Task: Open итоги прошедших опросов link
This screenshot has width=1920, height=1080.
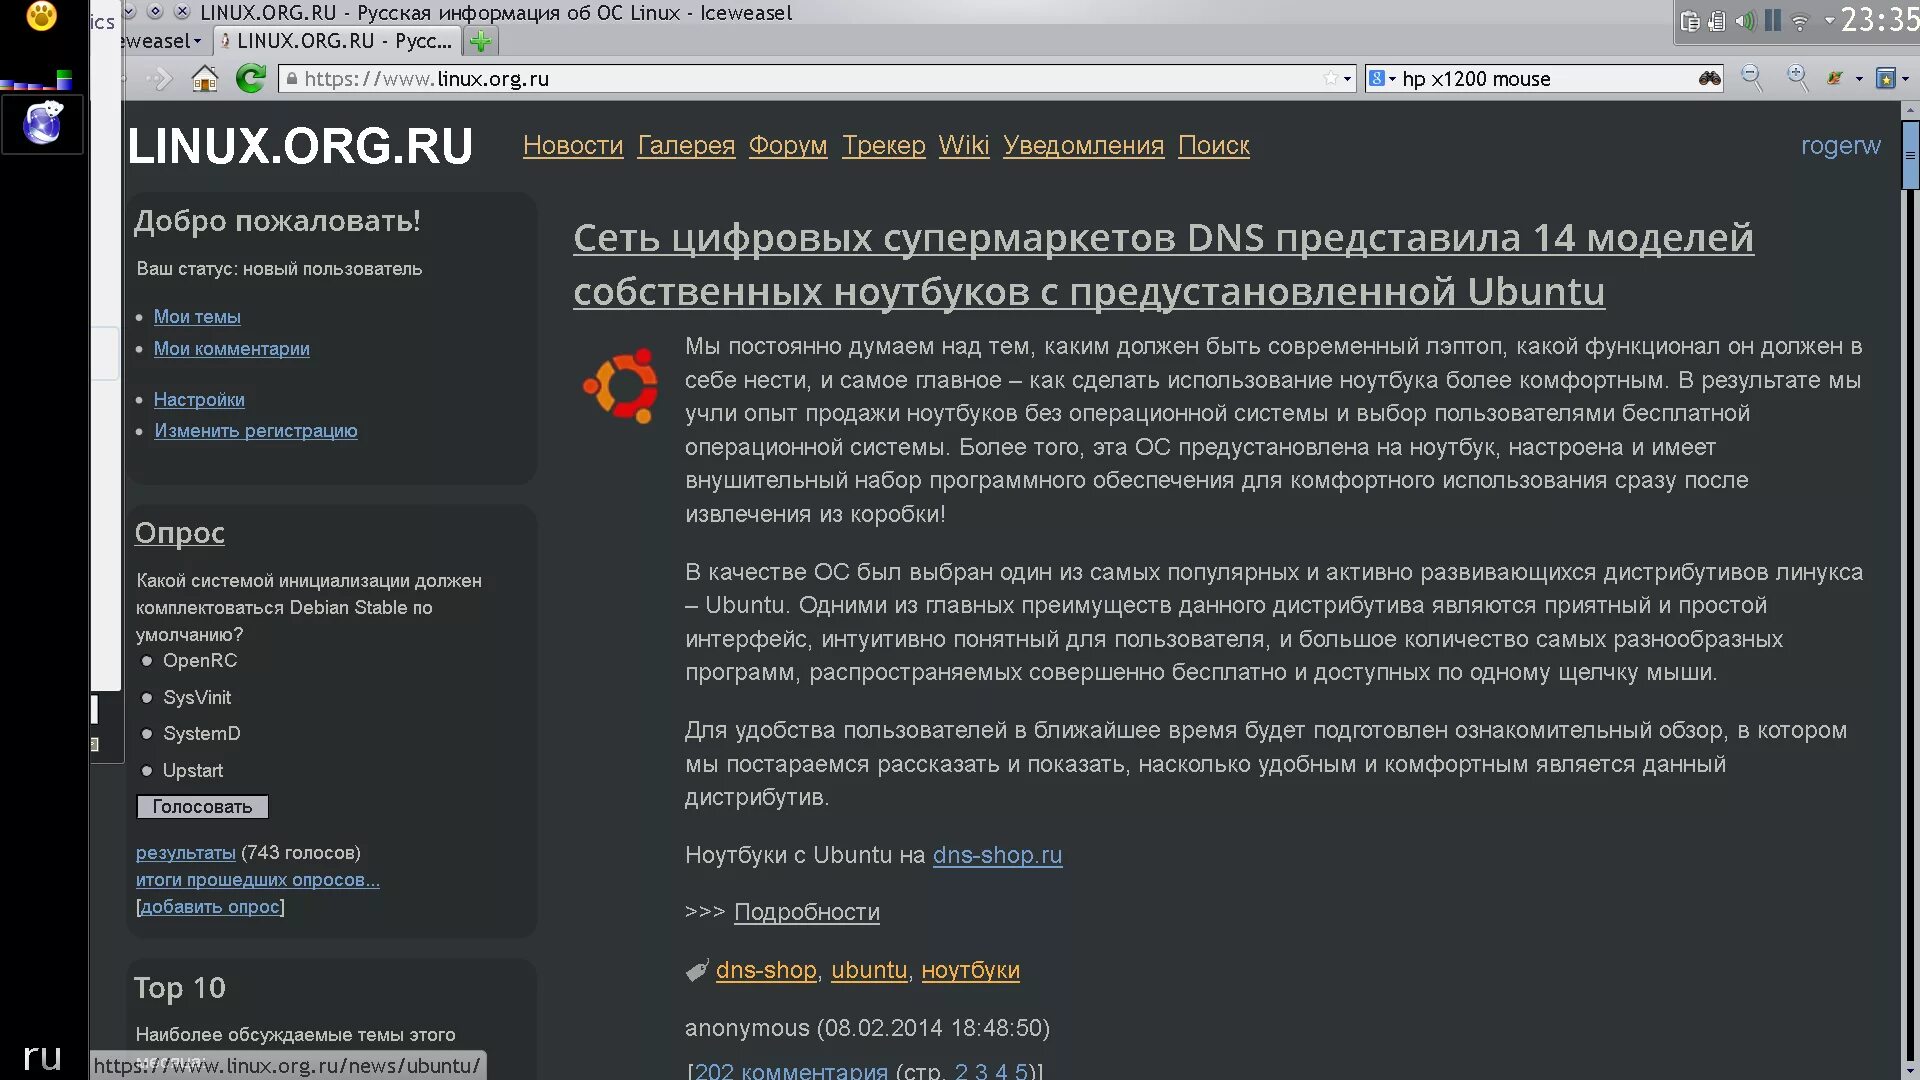Action: pos(258,880)
